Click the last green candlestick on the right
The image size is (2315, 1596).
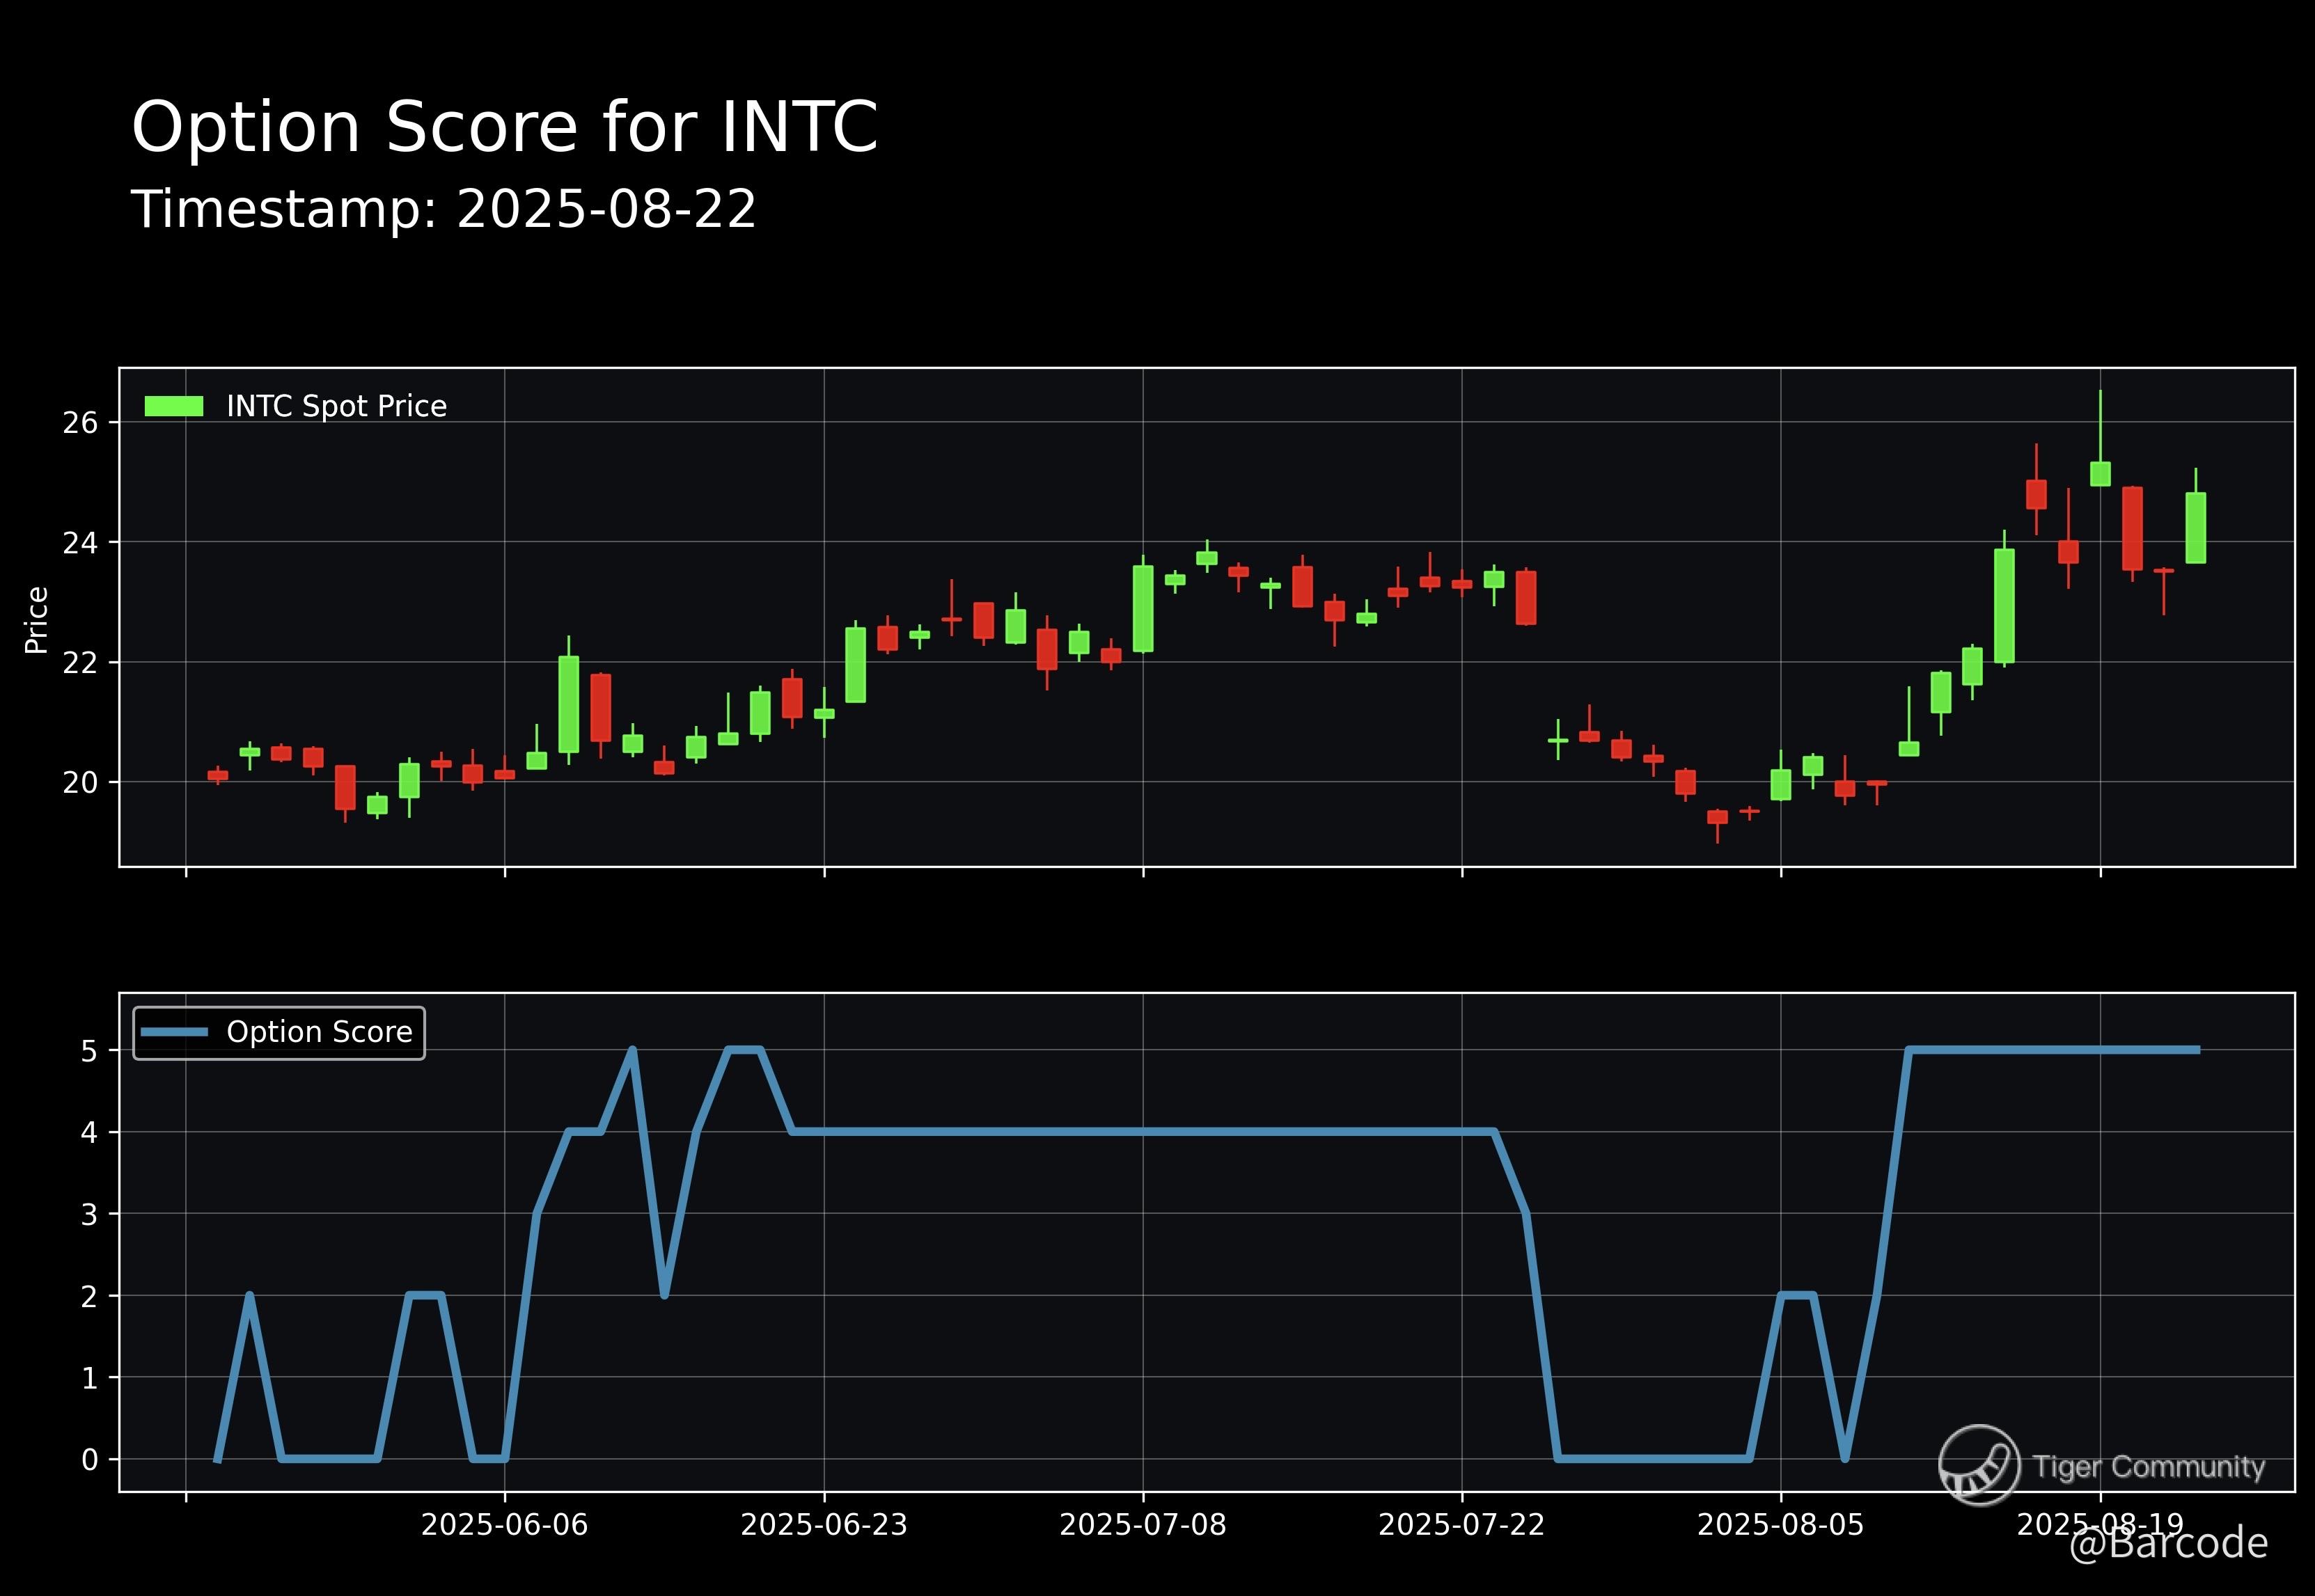coord(2196,528)
